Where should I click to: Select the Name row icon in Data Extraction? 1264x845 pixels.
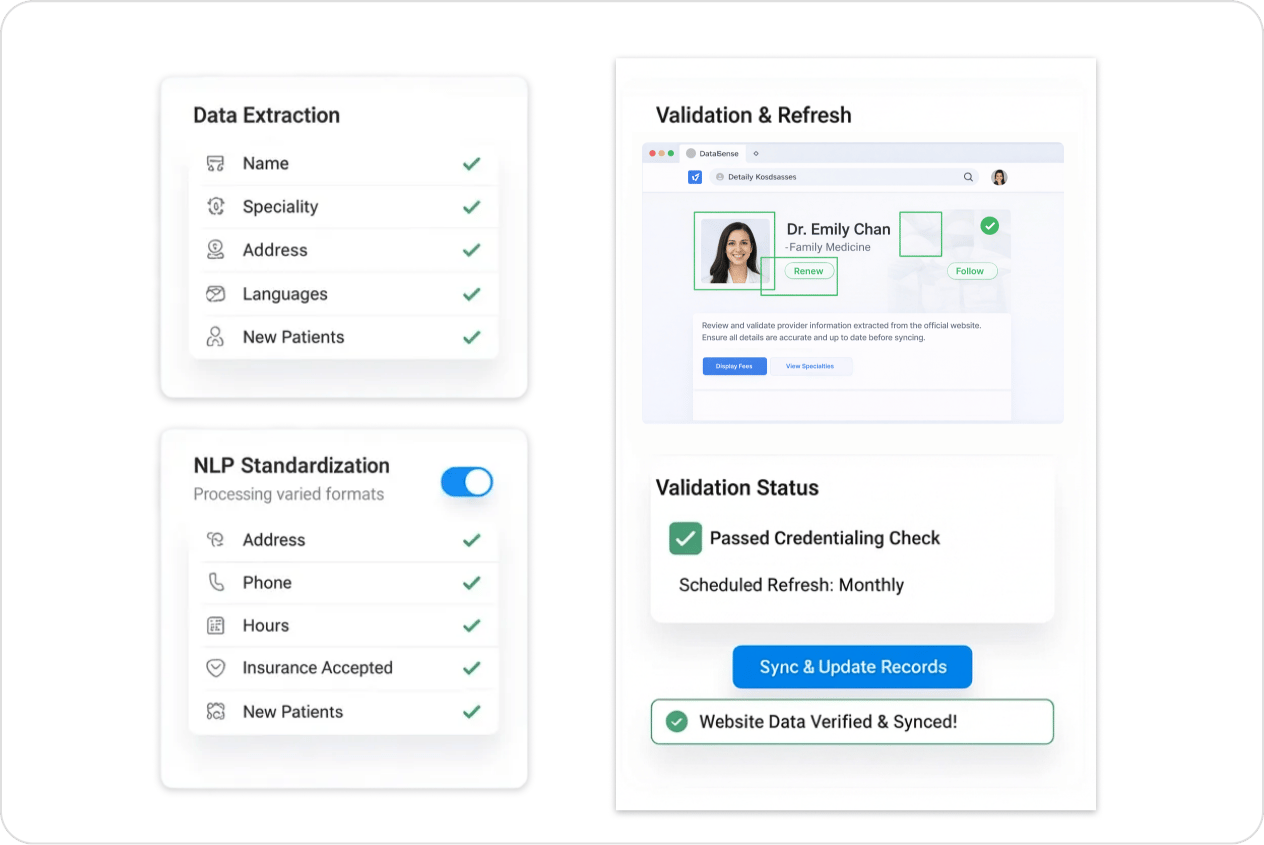point(215,163)
